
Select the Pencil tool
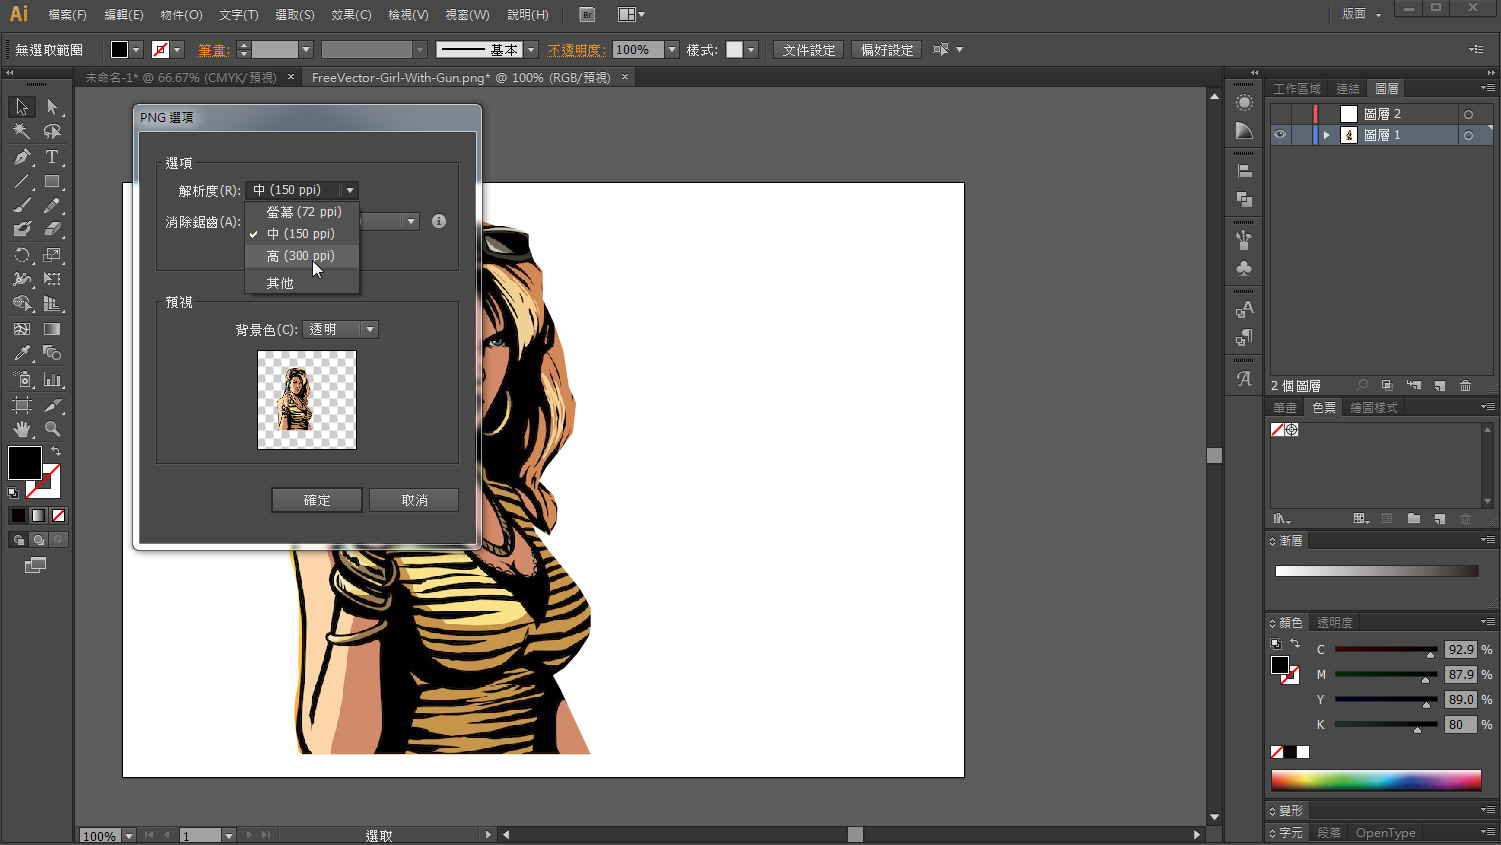[x=52, y=206]
